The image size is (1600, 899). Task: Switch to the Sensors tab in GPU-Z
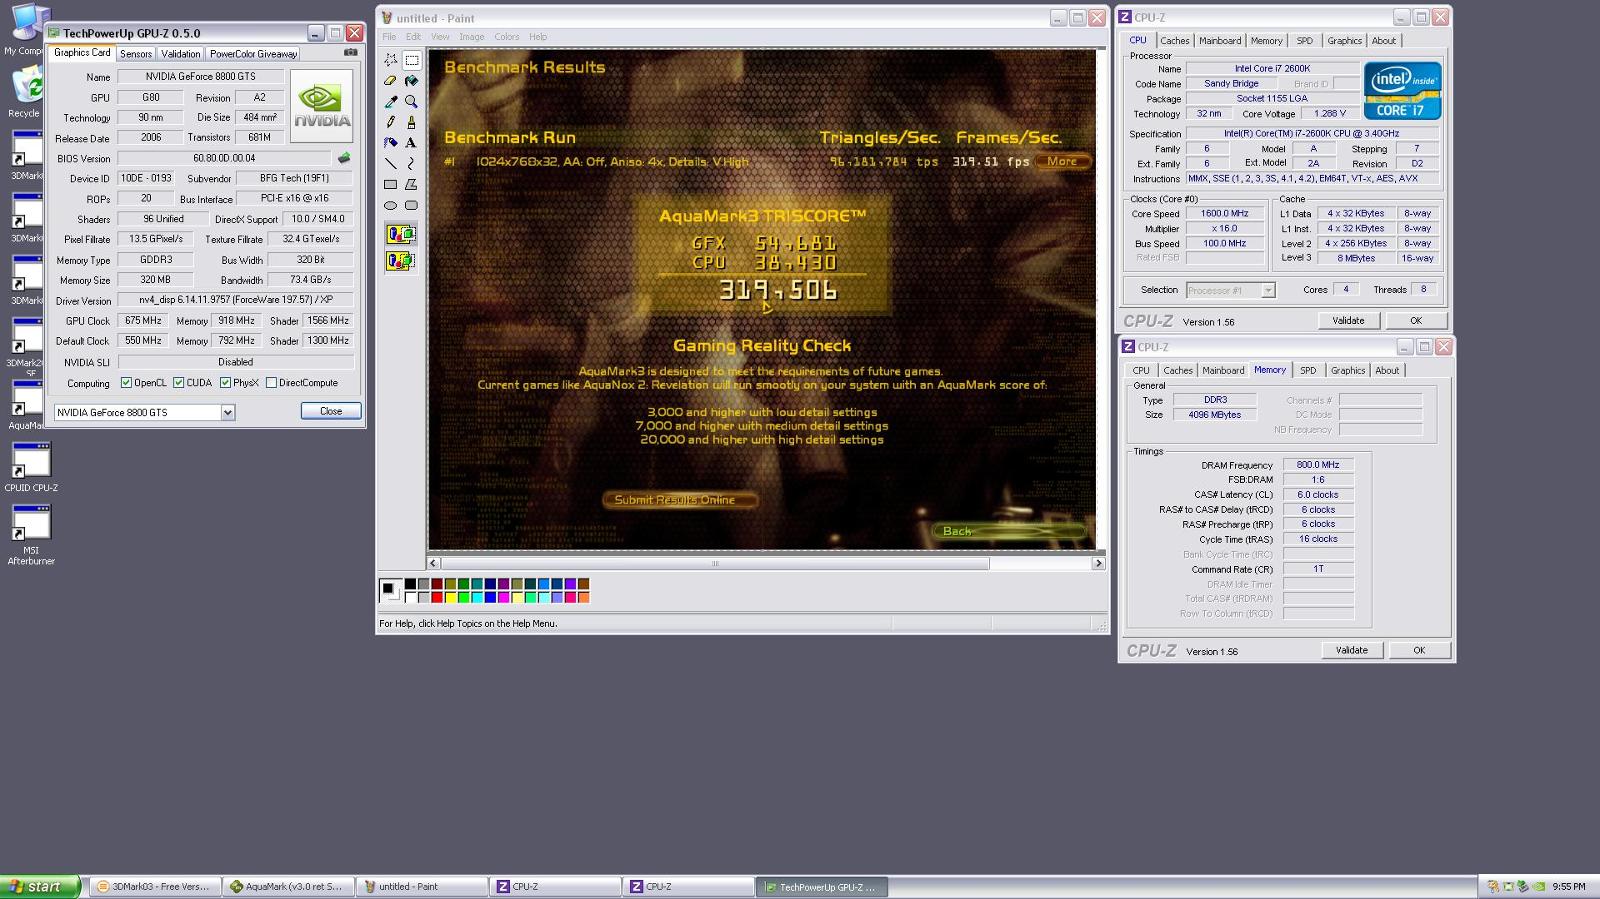(x=136, y=54)
